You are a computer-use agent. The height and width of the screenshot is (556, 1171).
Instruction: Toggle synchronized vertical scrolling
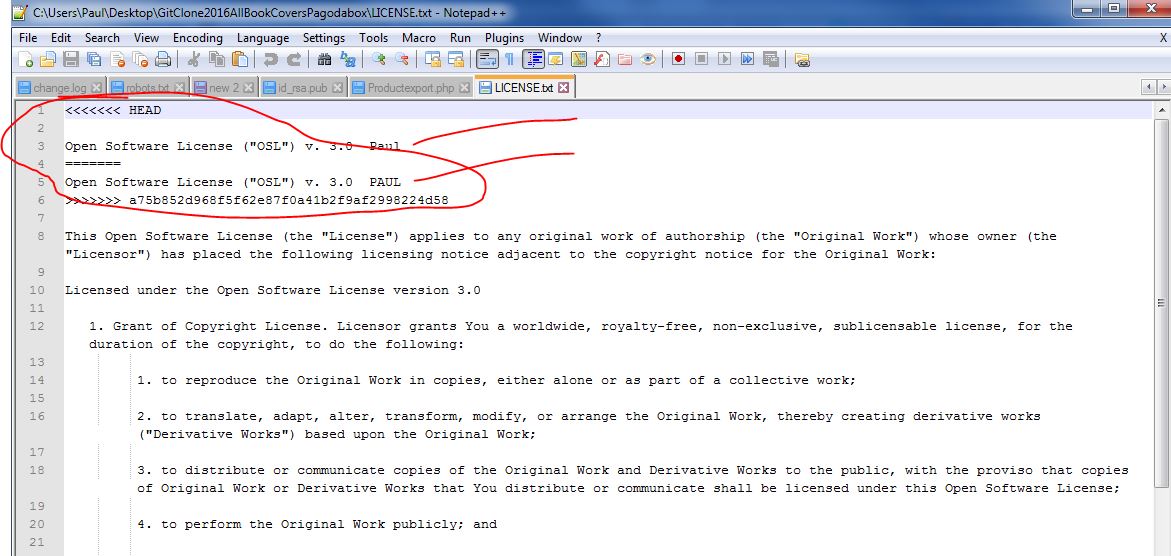432,59
